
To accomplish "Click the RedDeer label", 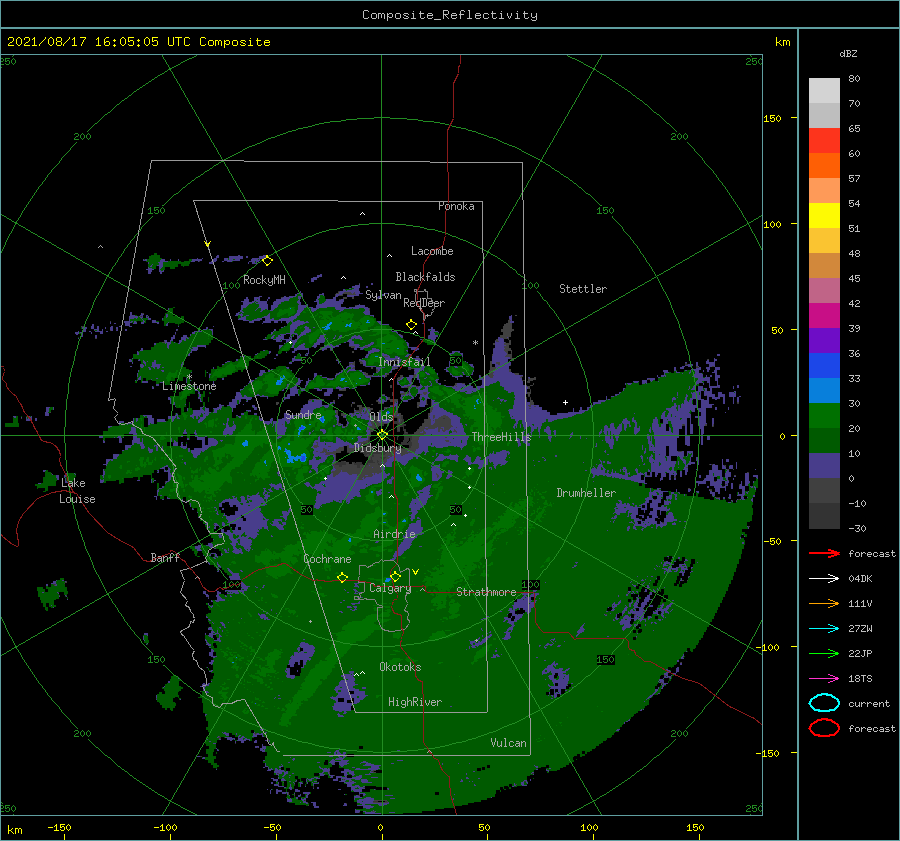I will 424,303.
